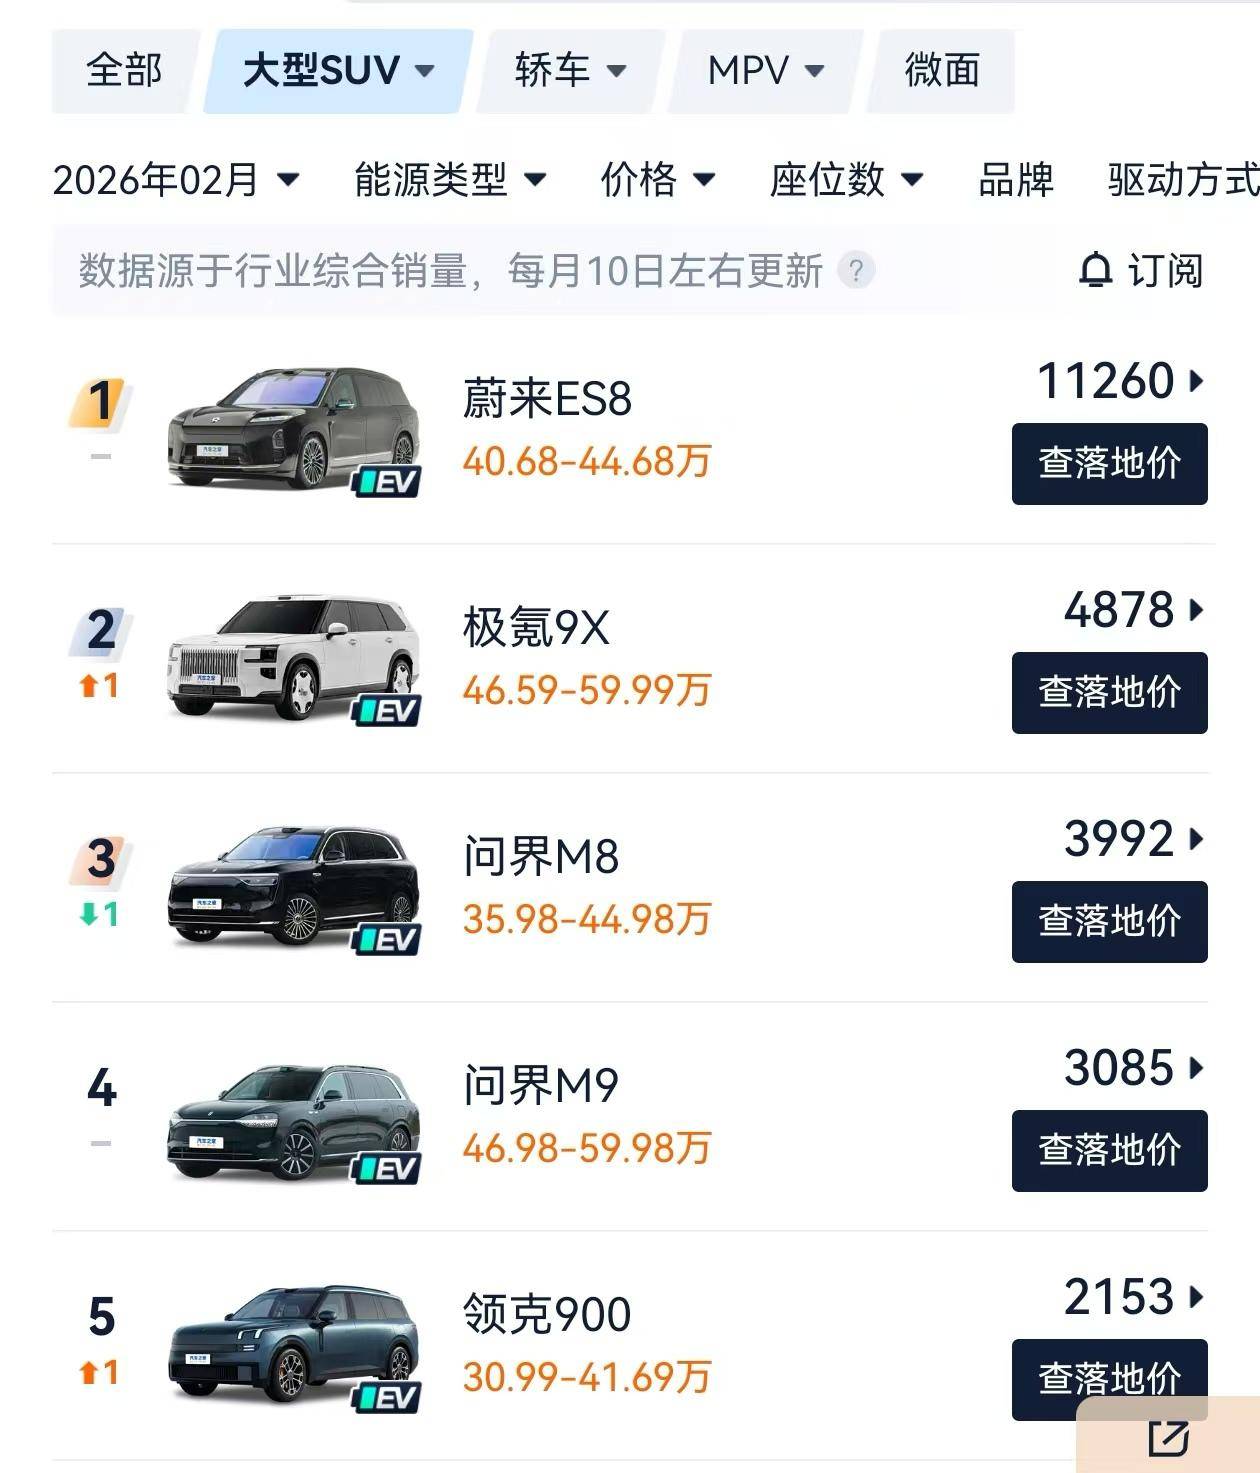Click the question mark help icon

click(x=856, y=270)
